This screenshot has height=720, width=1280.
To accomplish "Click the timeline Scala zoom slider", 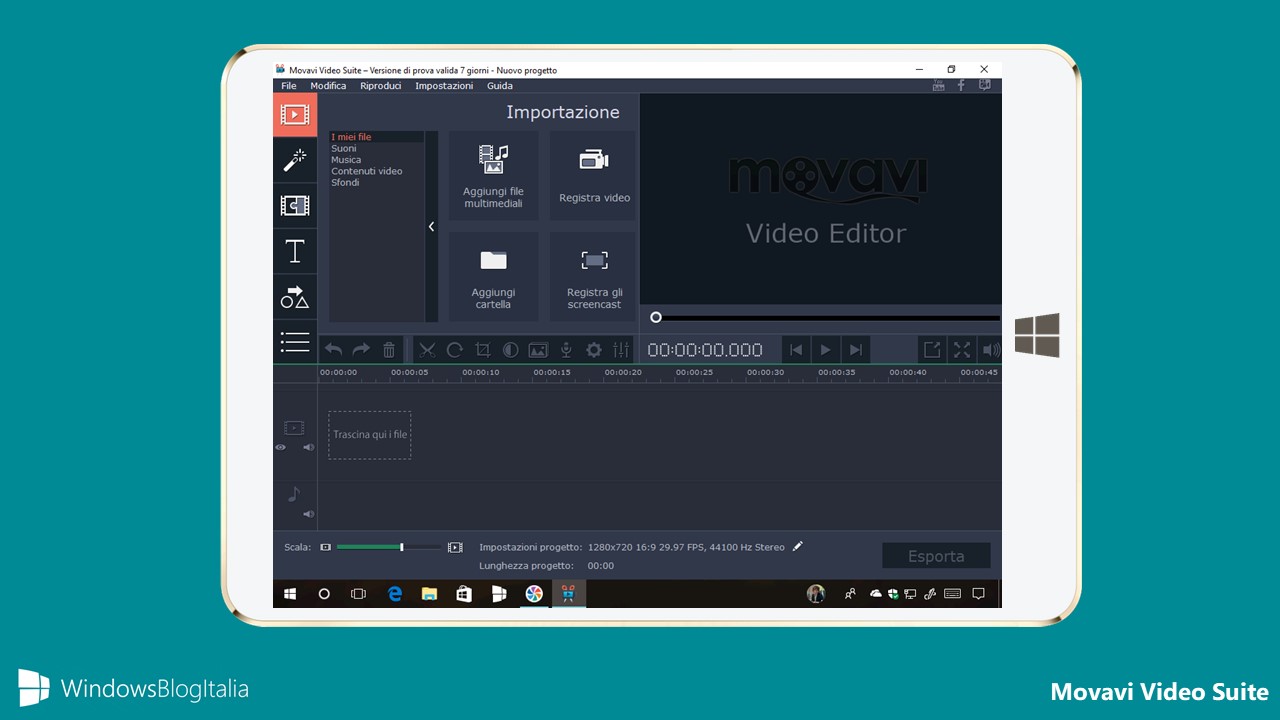I will pos(389,547).
